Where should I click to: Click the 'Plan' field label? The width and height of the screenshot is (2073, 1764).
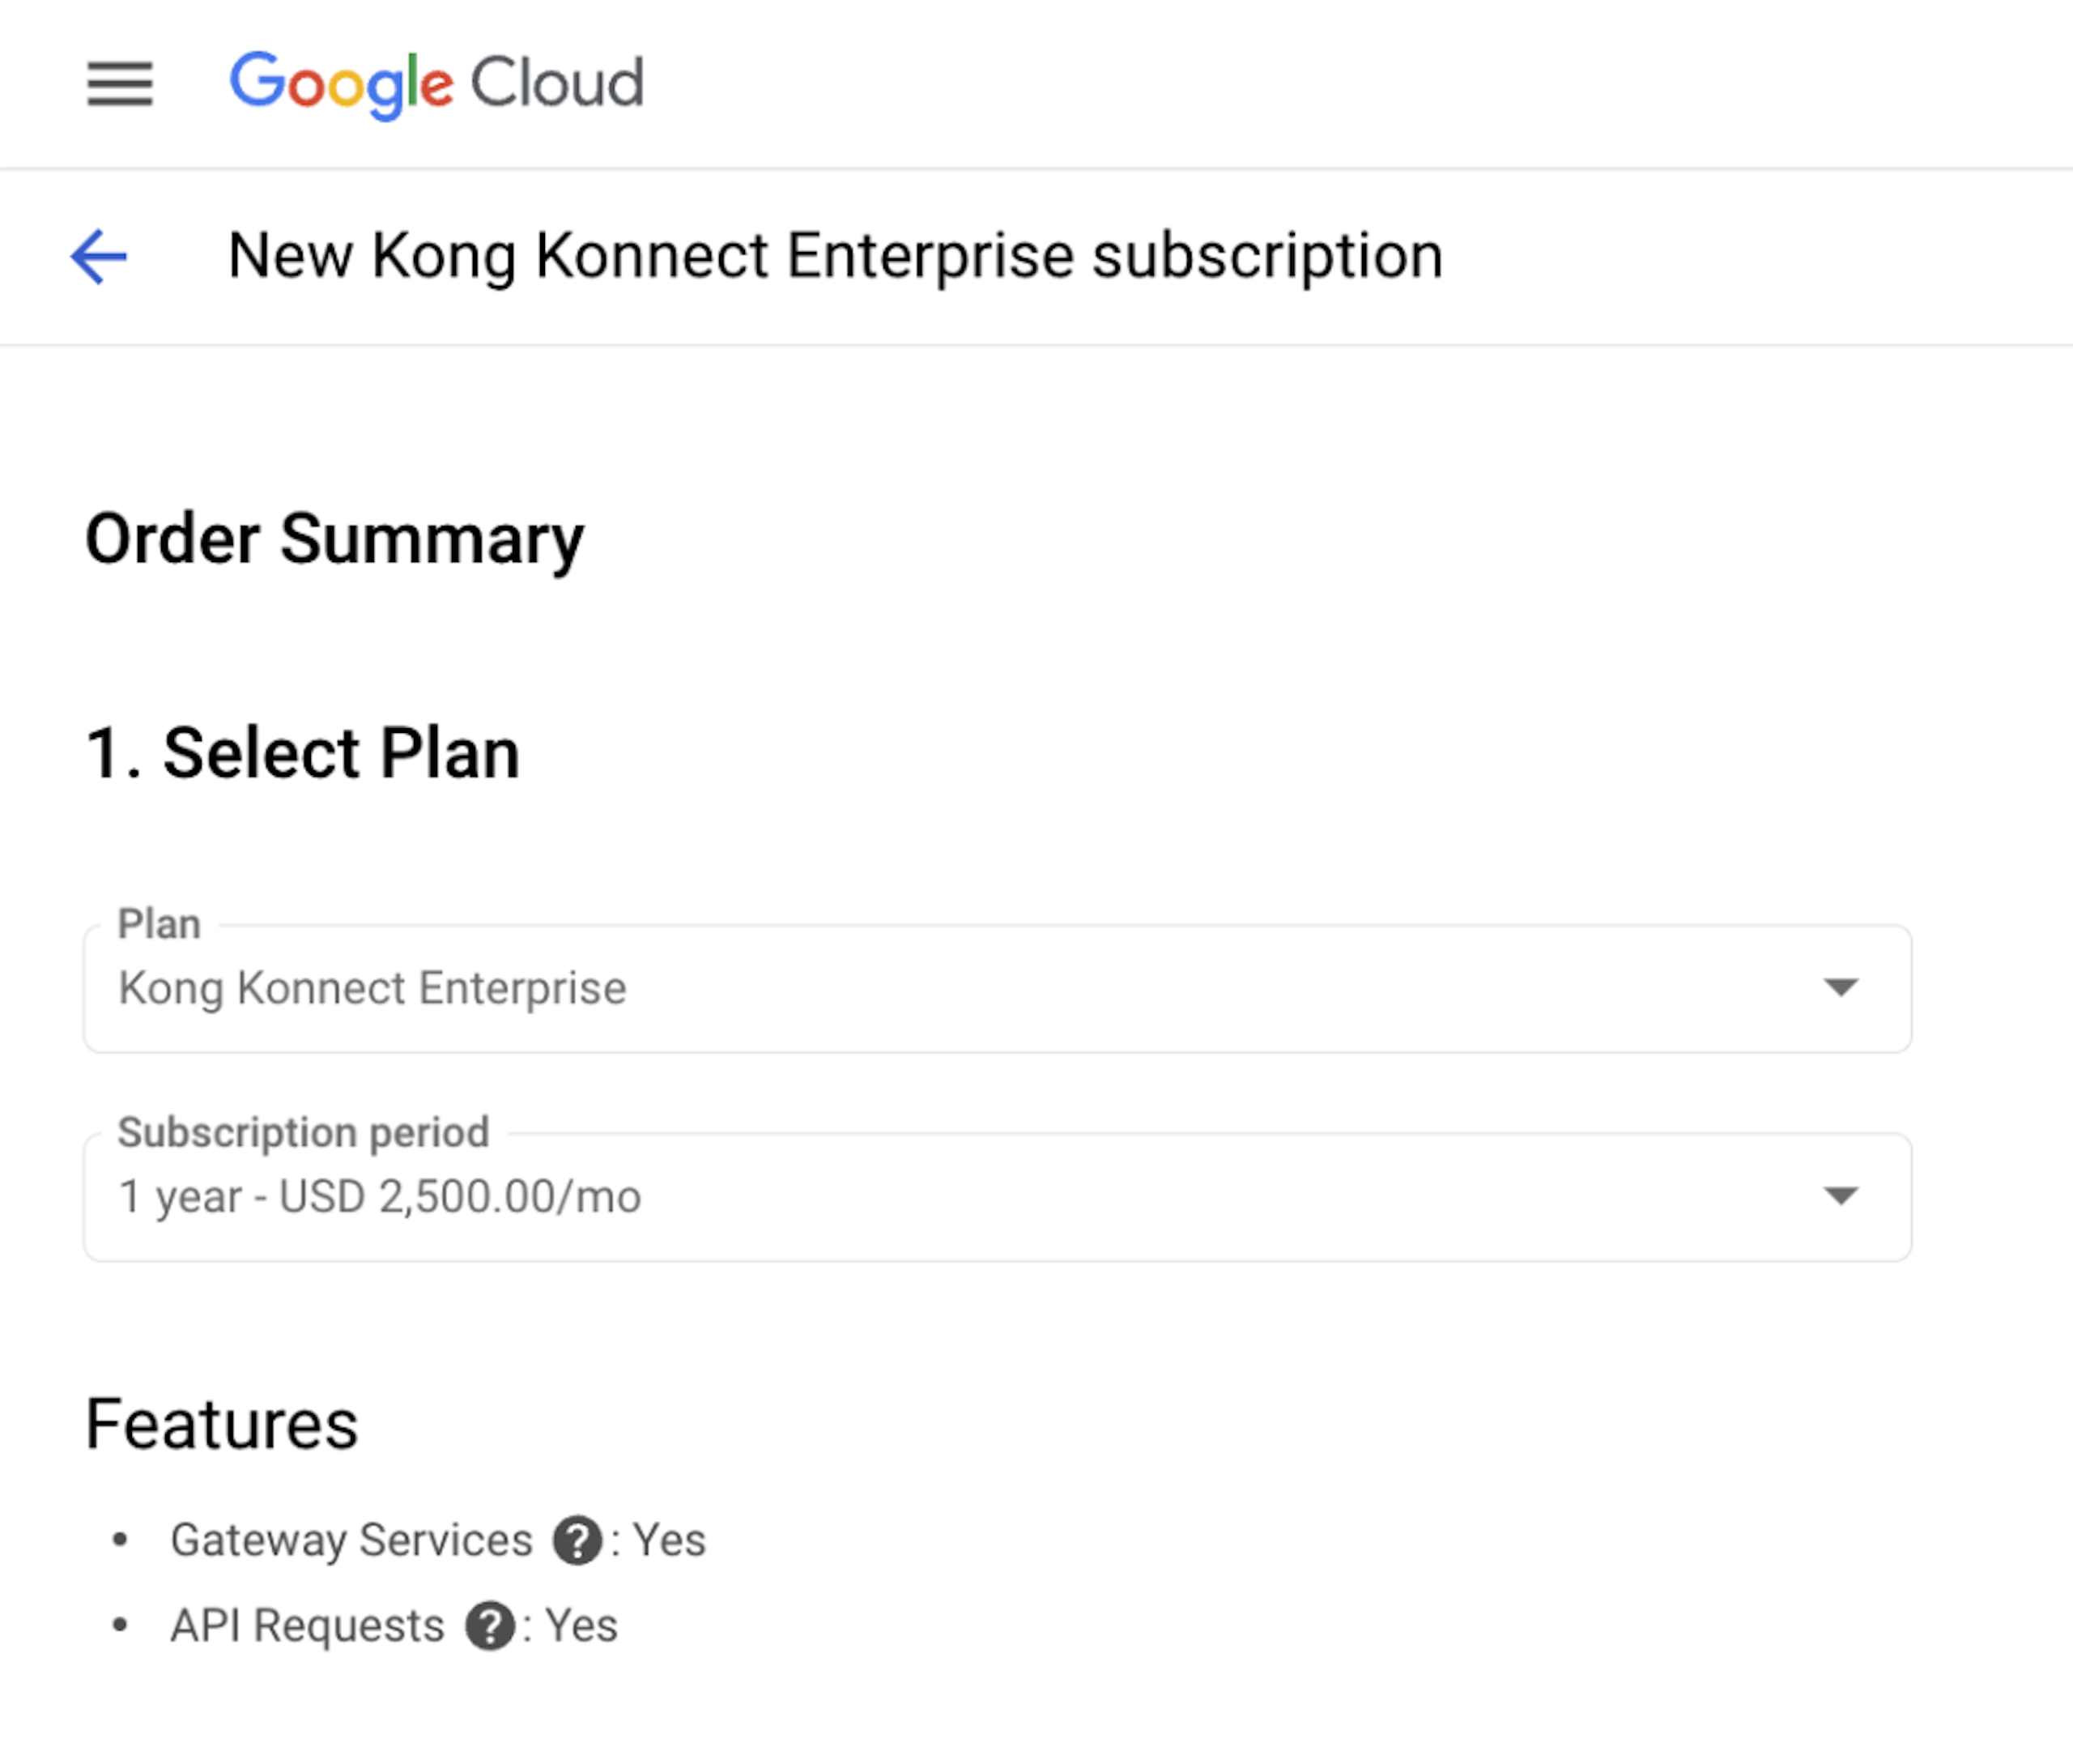coord(159,924)
